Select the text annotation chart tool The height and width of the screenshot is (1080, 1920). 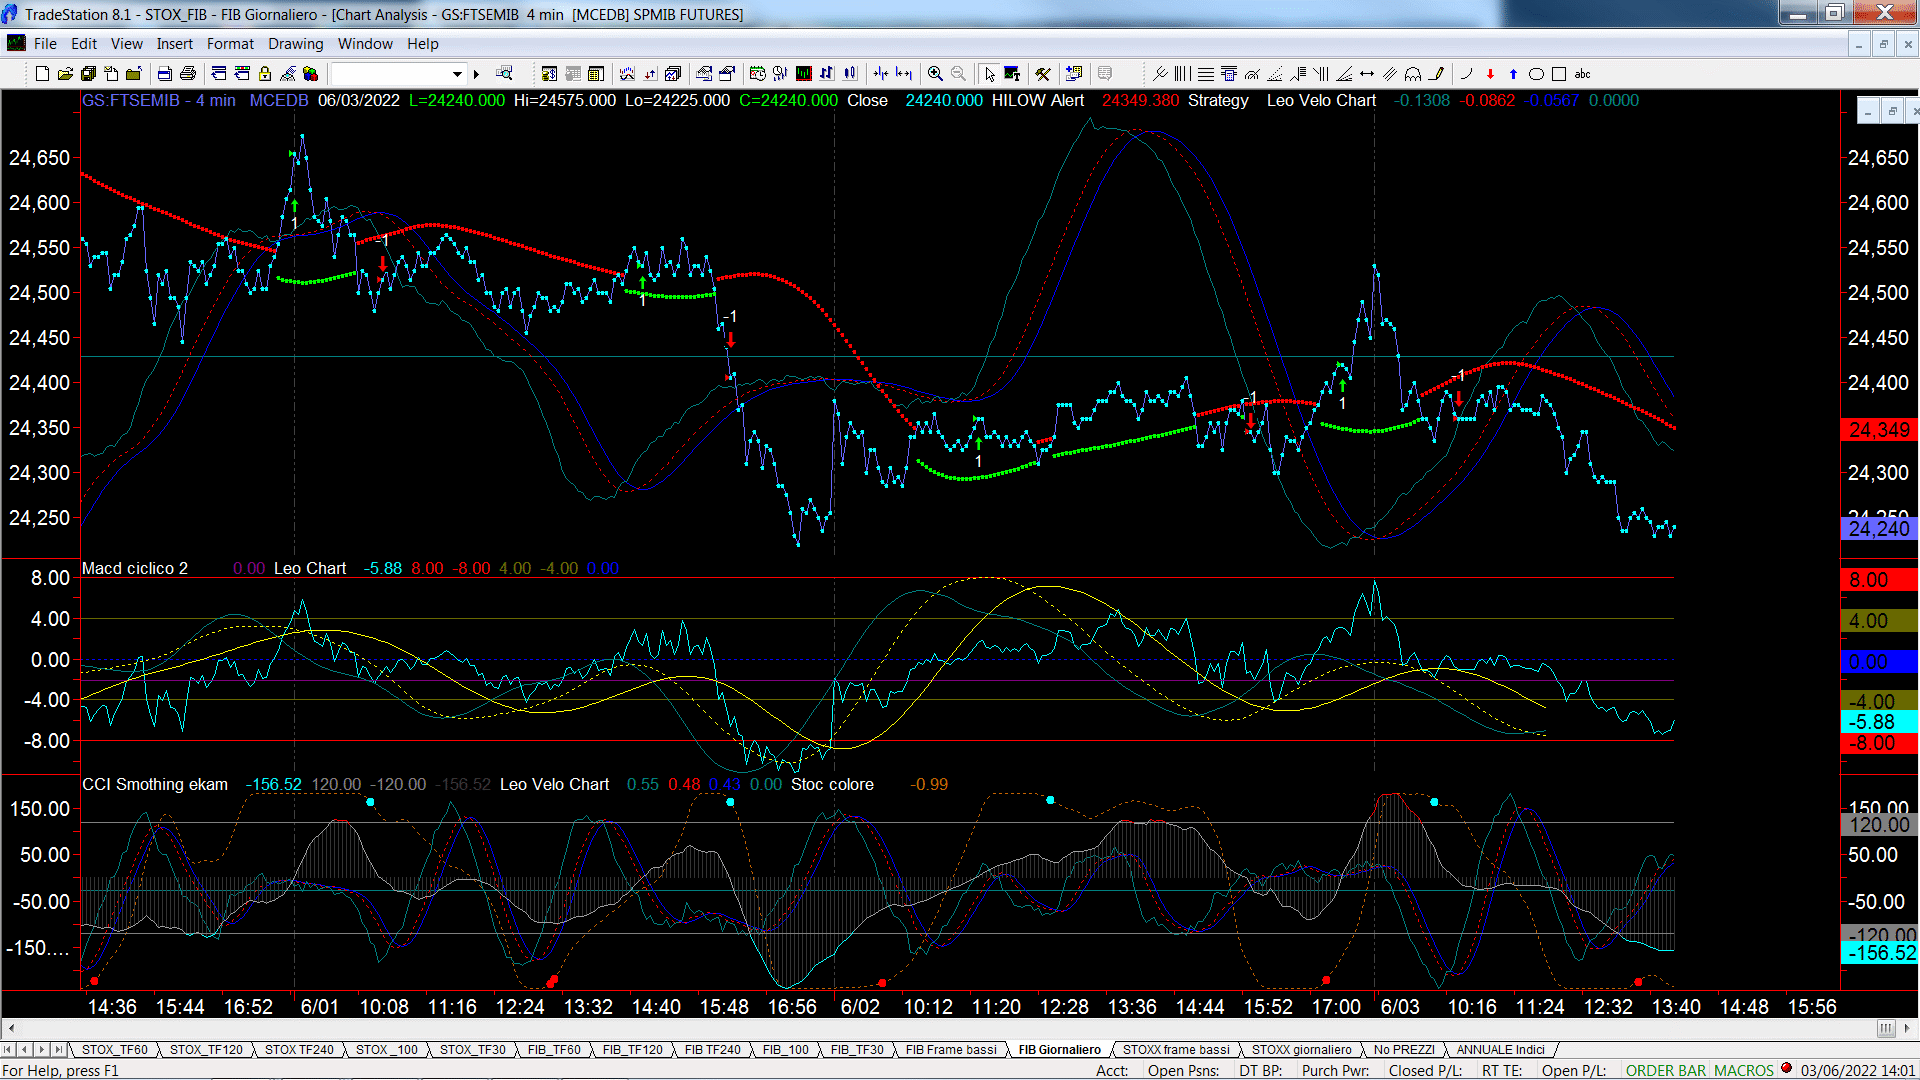pos(1012,74)
